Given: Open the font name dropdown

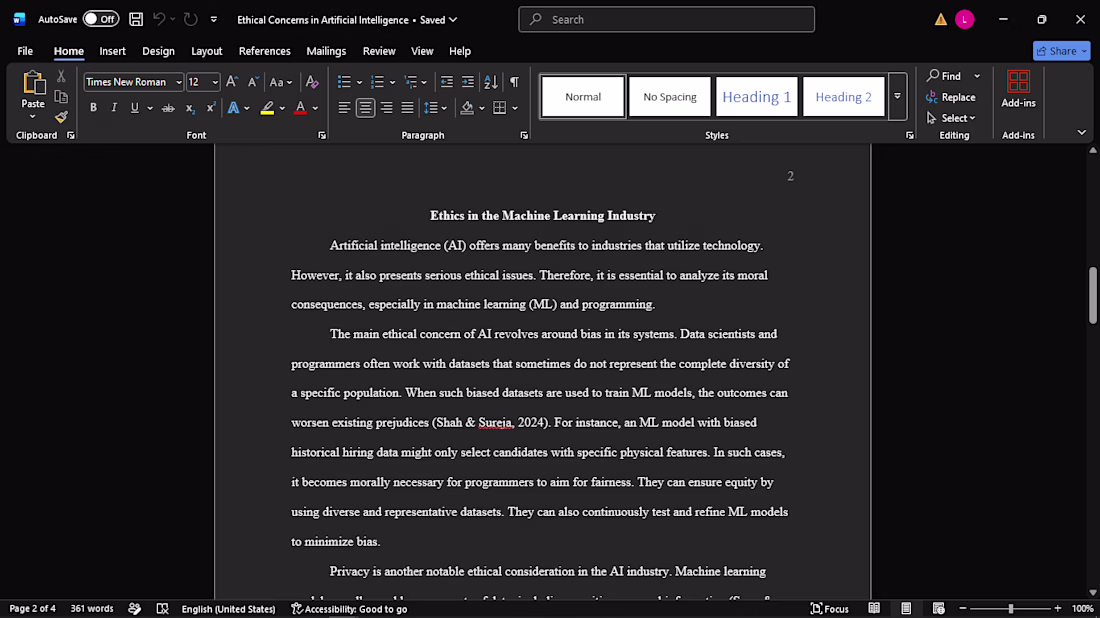Looking at the screenshot, I should tap(178, 83).
